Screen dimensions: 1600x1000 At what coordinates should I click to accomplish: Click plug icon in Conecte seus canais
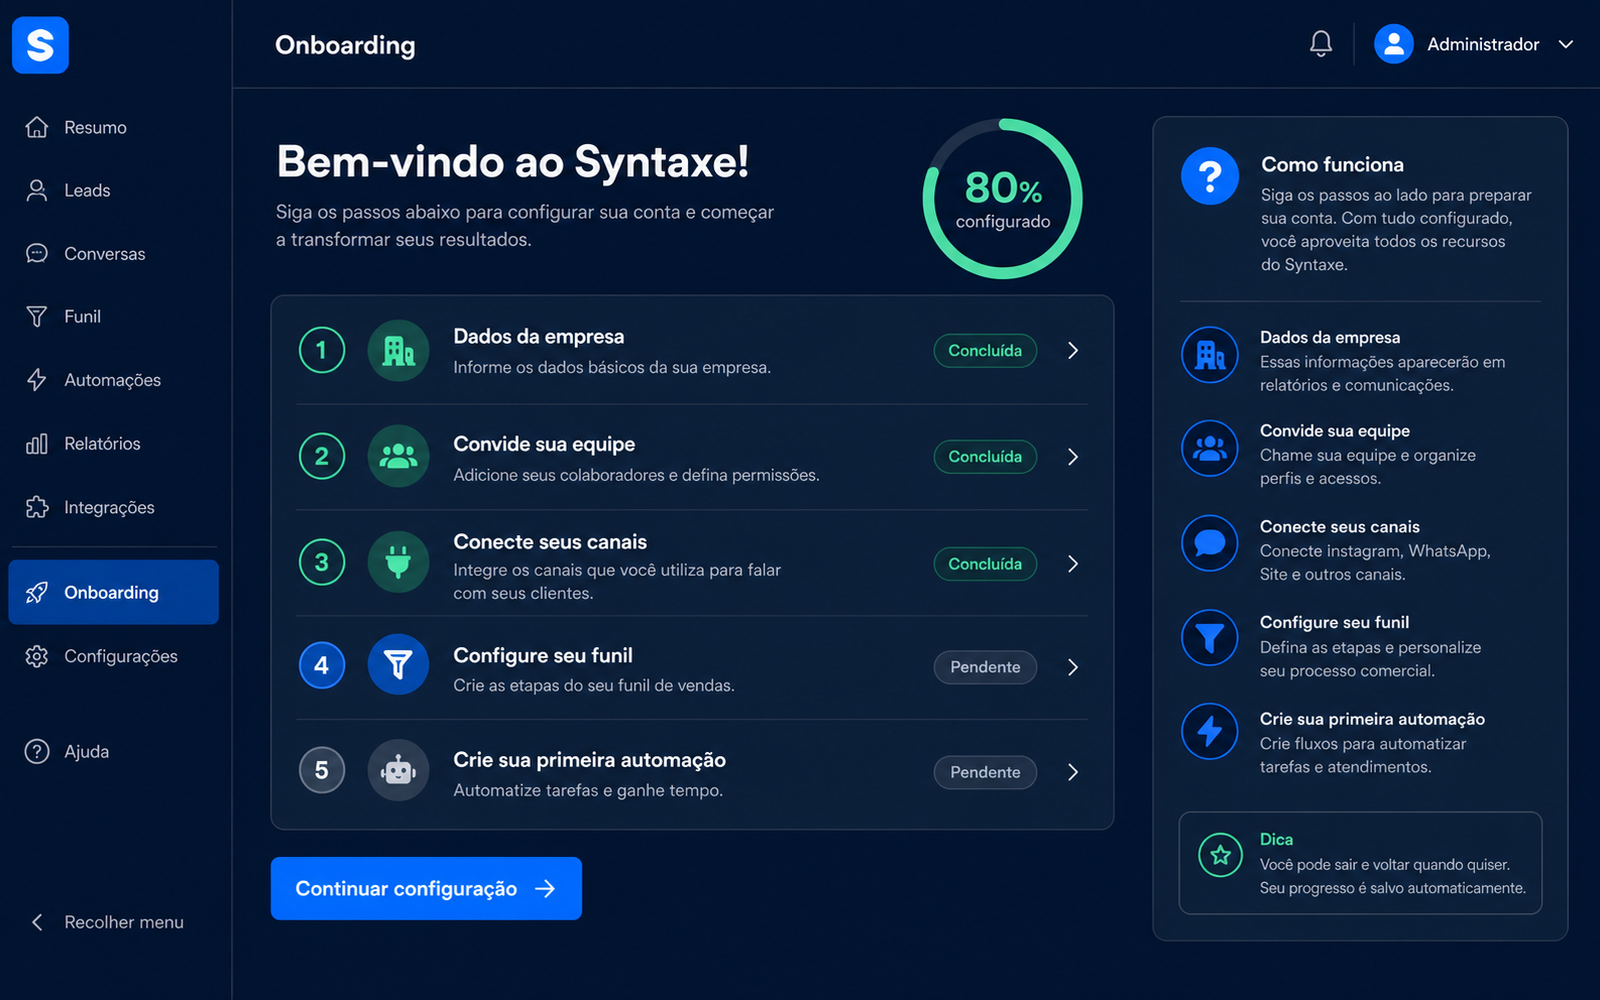(398, 562)
